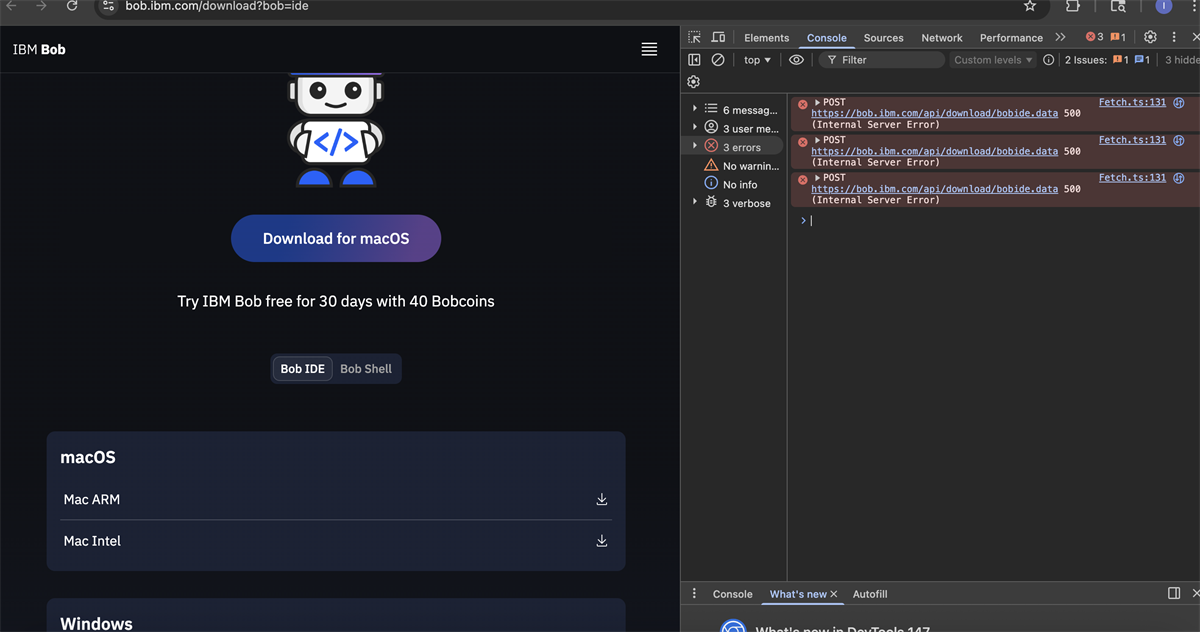This screenshot has width=1200, height=632.
Task: Click the Mac ARM download icon
Action: point(602,499)
